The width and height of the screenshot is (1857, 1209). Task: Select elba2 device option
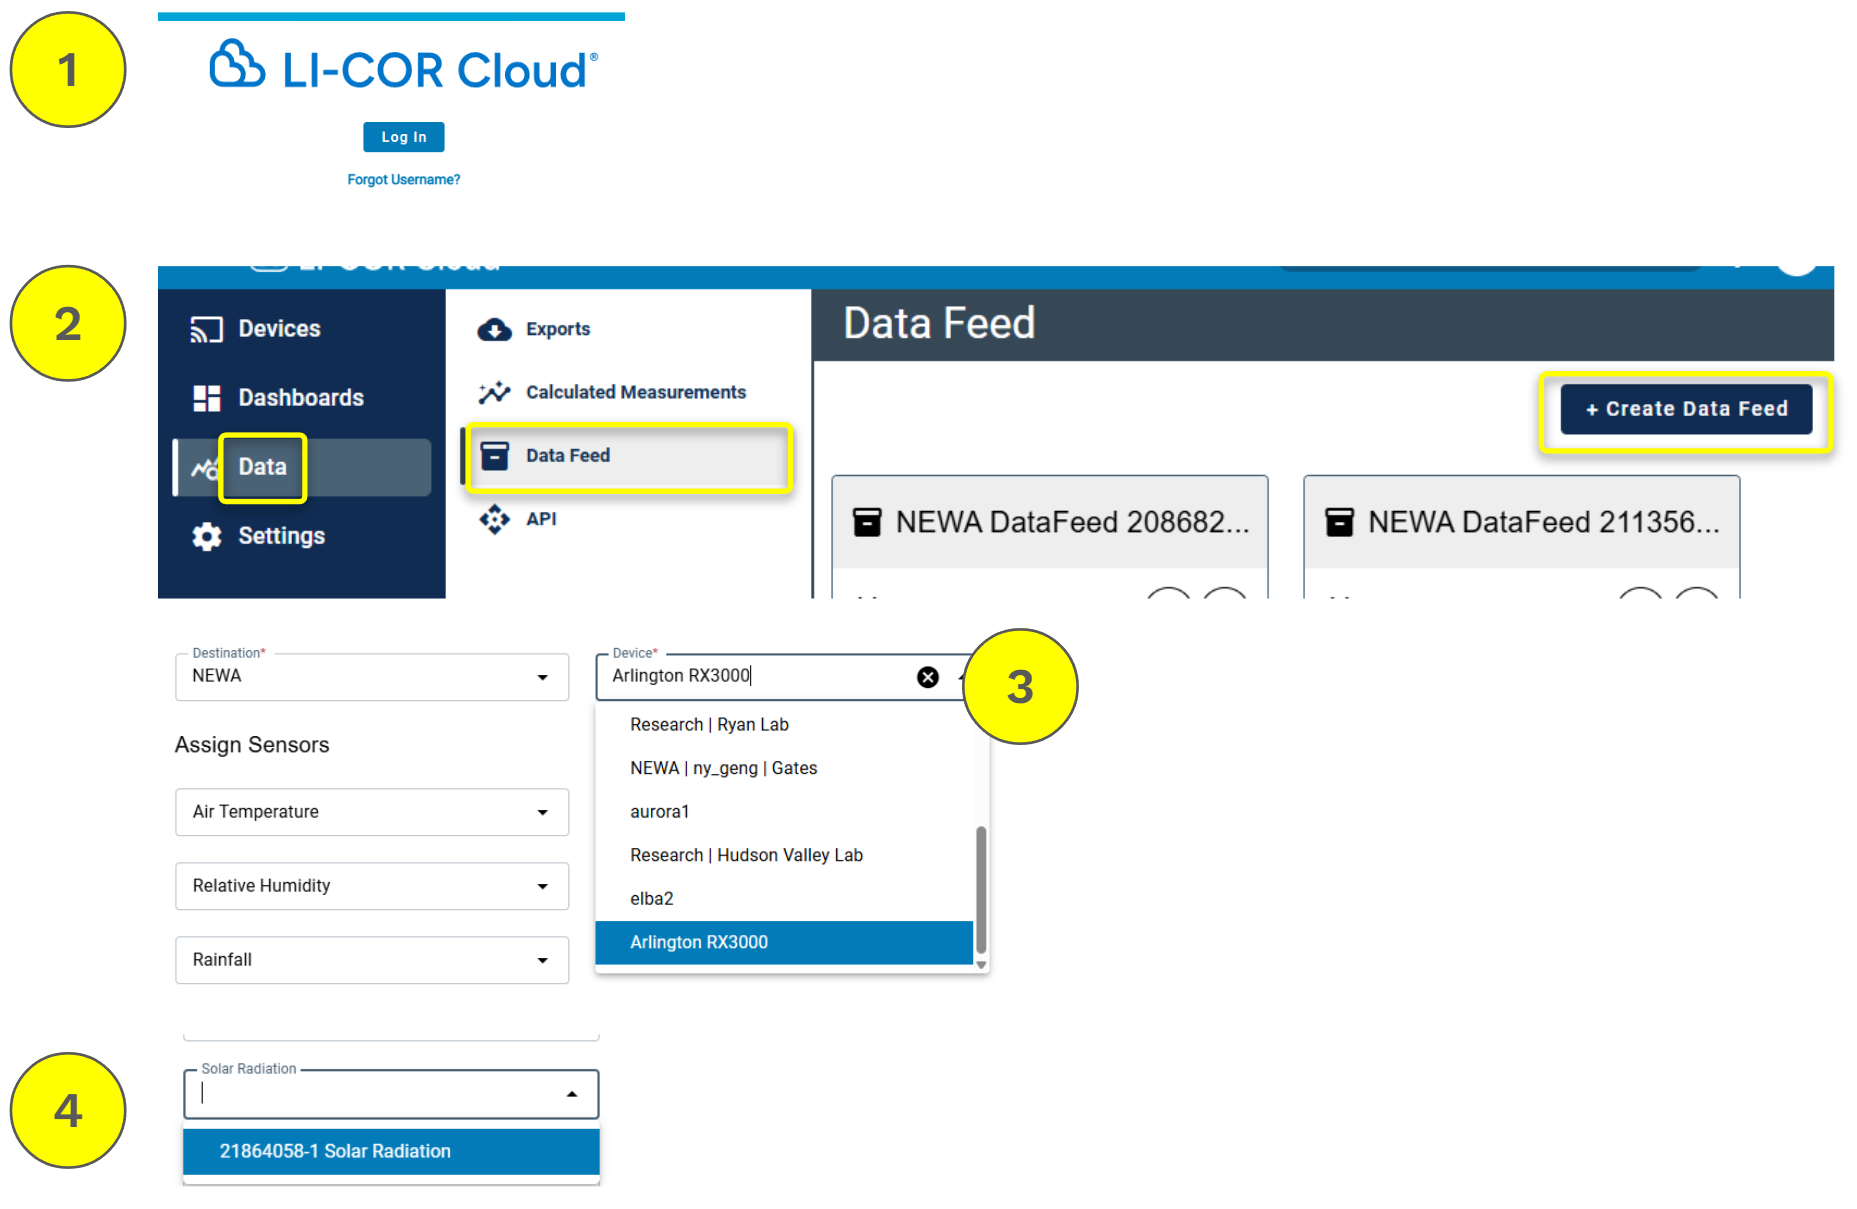784,899
